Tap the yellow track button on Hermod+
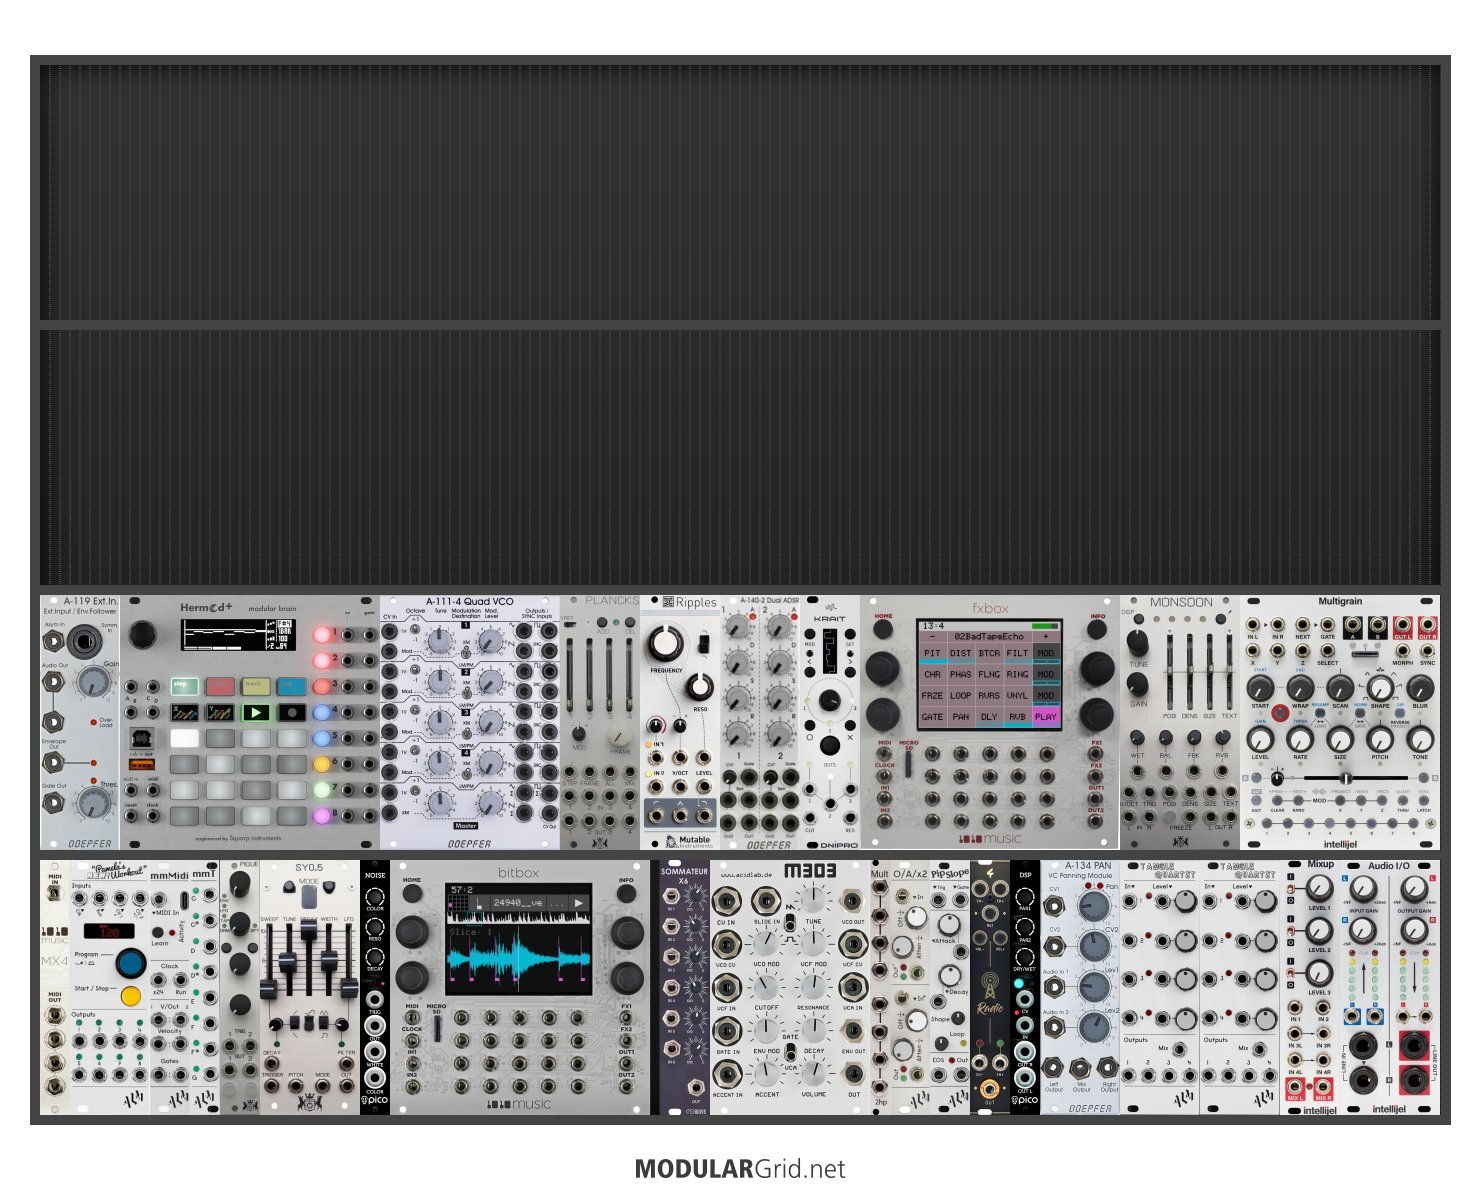Screen dimensions: 1481x1190 (257, 686)
